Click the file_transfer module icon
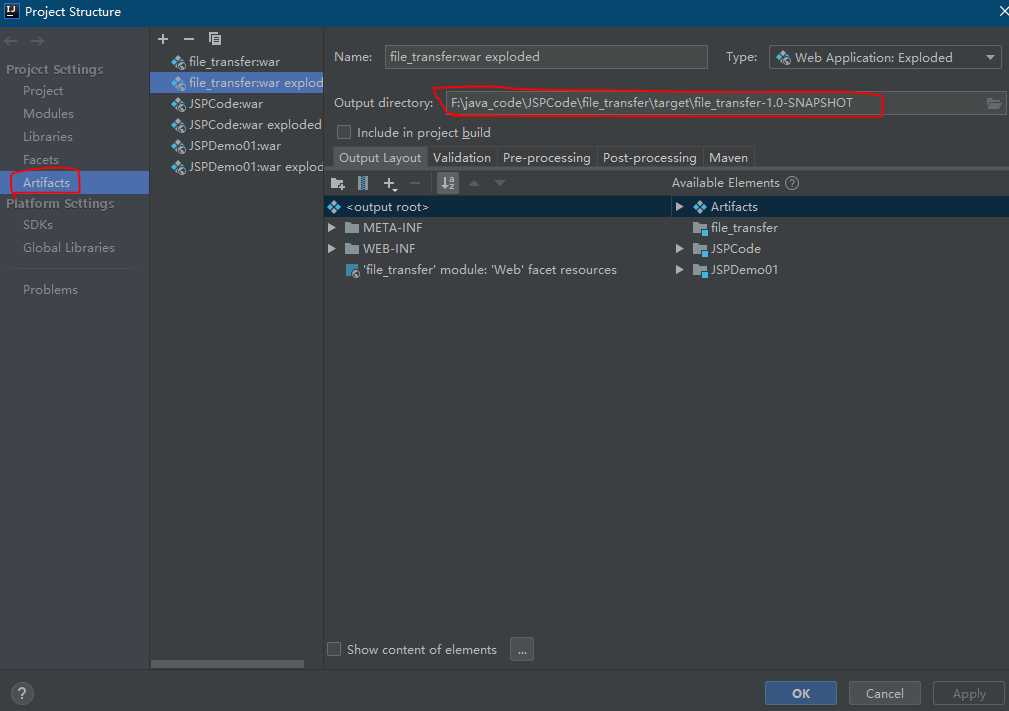The height and width of the screenshot is (711, 1009). 700,228
